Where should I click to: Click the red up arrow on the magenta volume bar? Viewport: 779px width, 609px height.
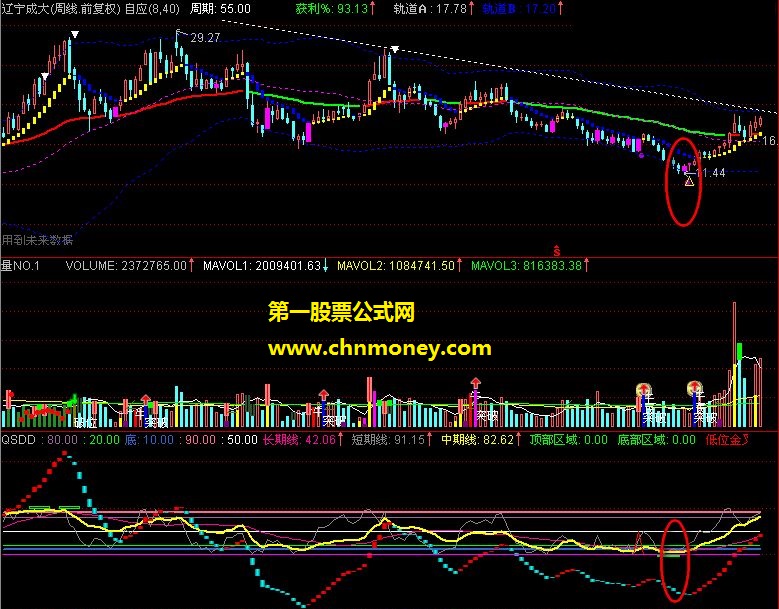(475, 383)
